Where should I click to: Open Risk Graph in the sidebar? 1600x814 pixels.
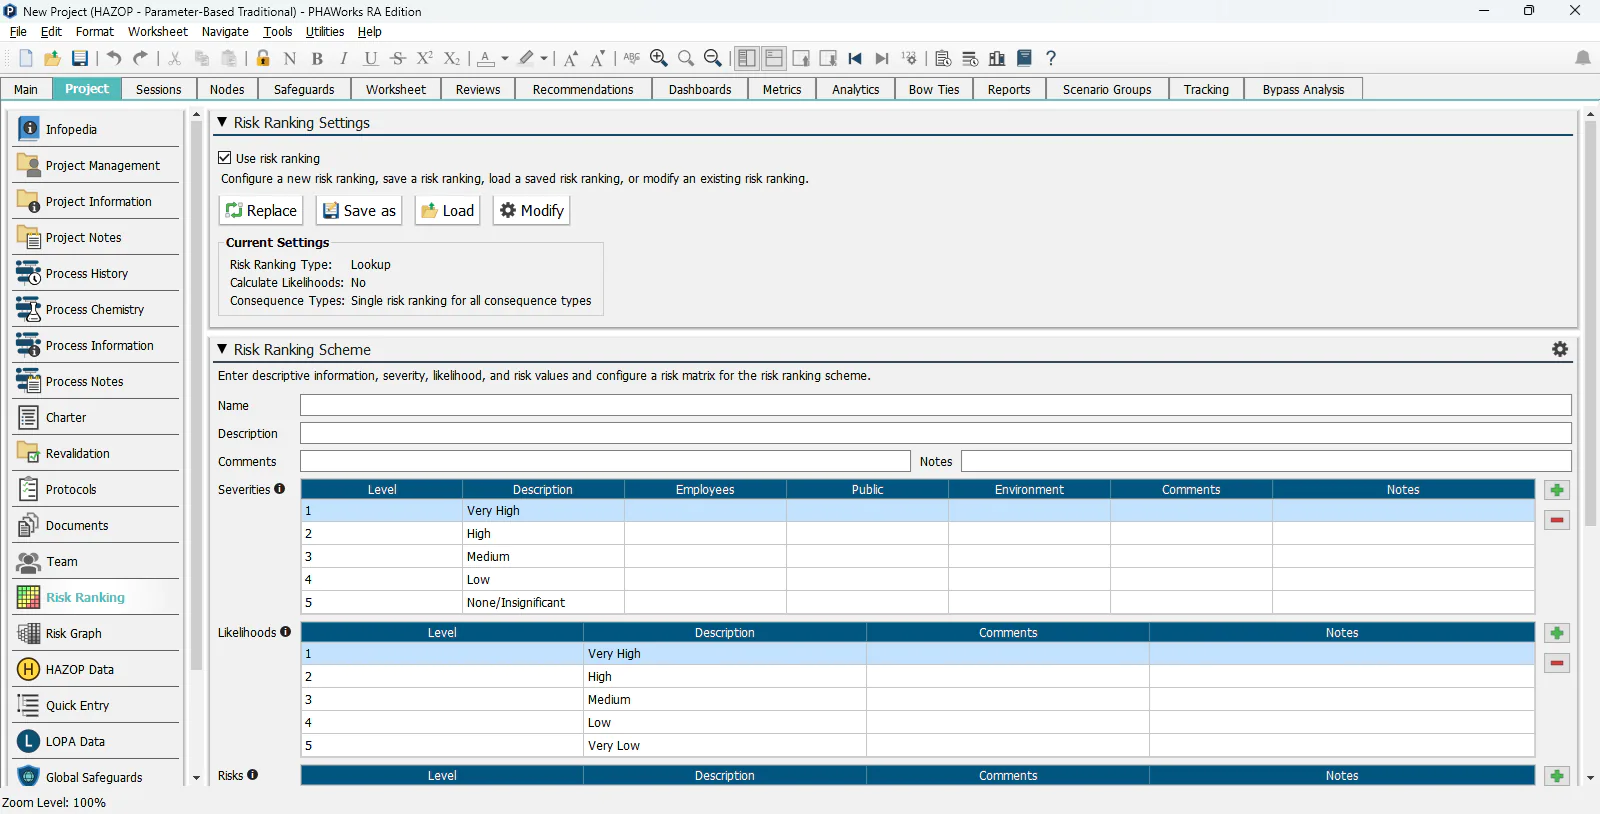96,633
